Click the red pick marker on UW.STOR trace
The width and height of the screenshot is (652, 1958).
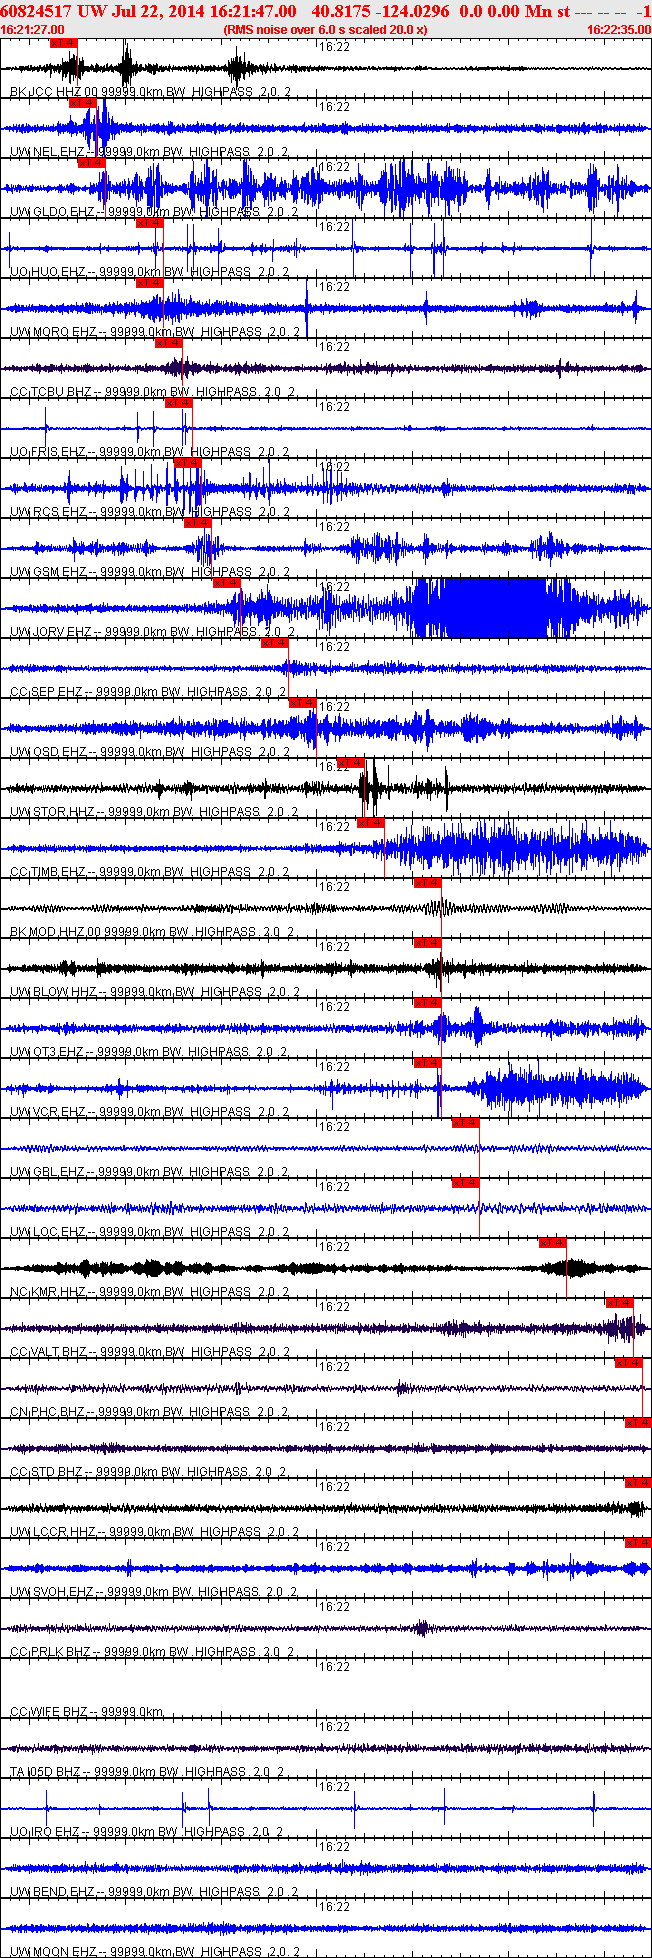coord(351,763)
